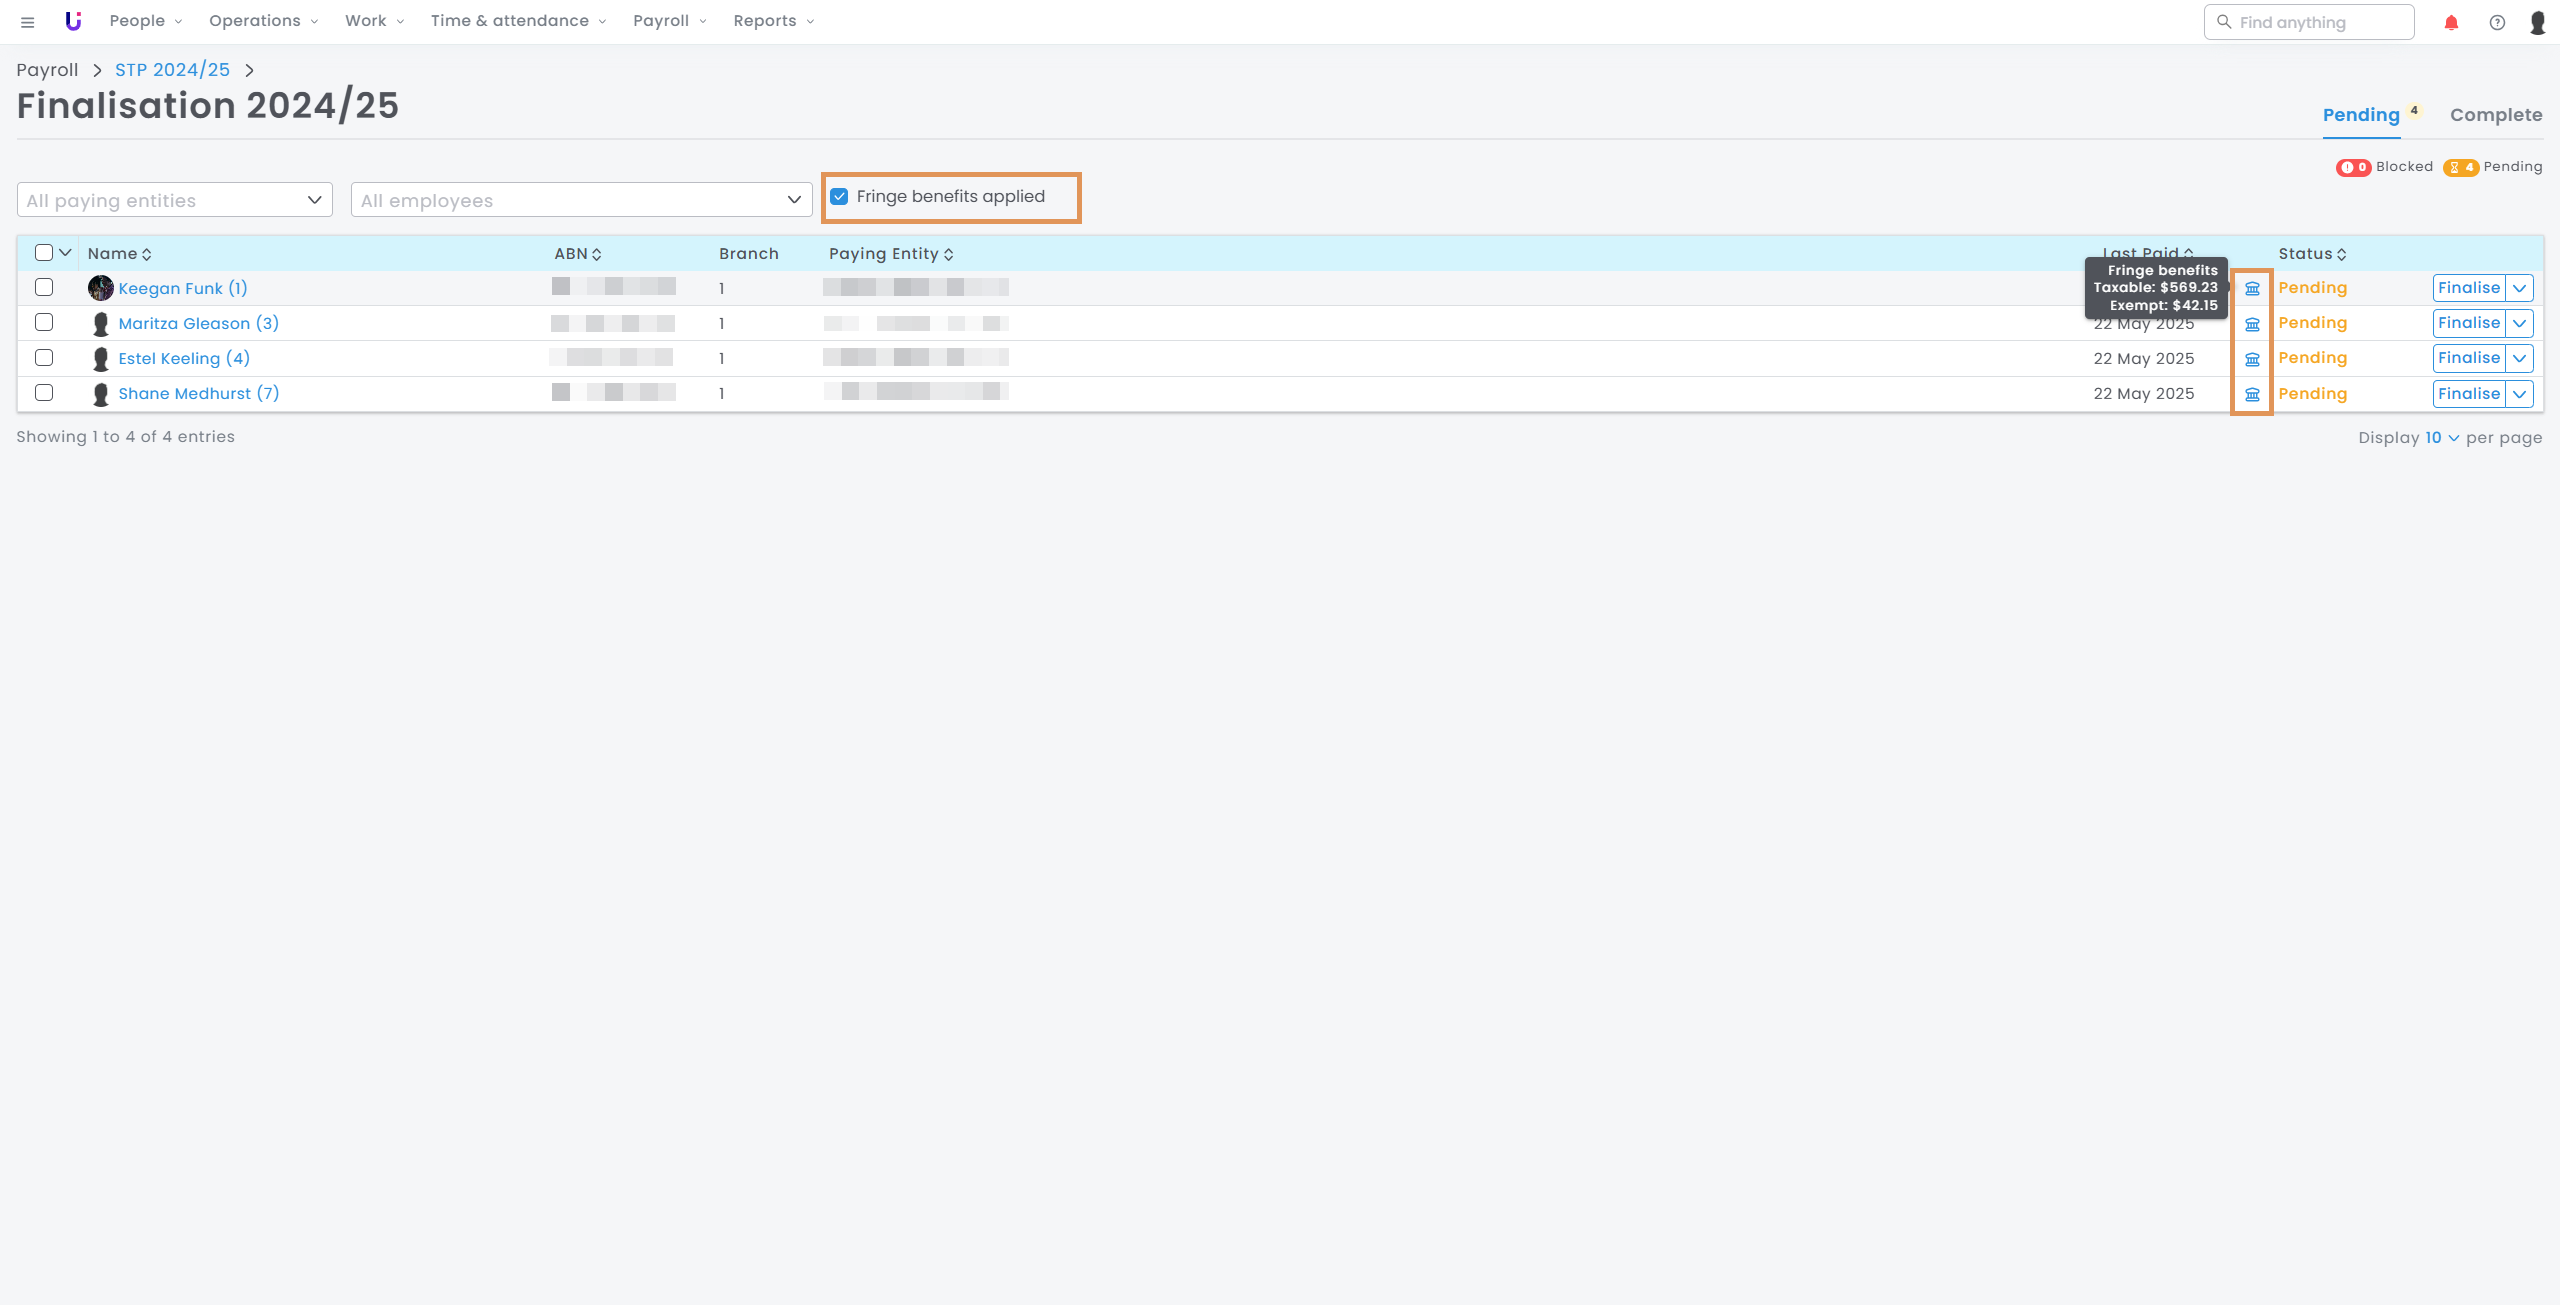The image size is (2560, 1305).
Task: Click the purple U home logo
Action: click(73, 21)
